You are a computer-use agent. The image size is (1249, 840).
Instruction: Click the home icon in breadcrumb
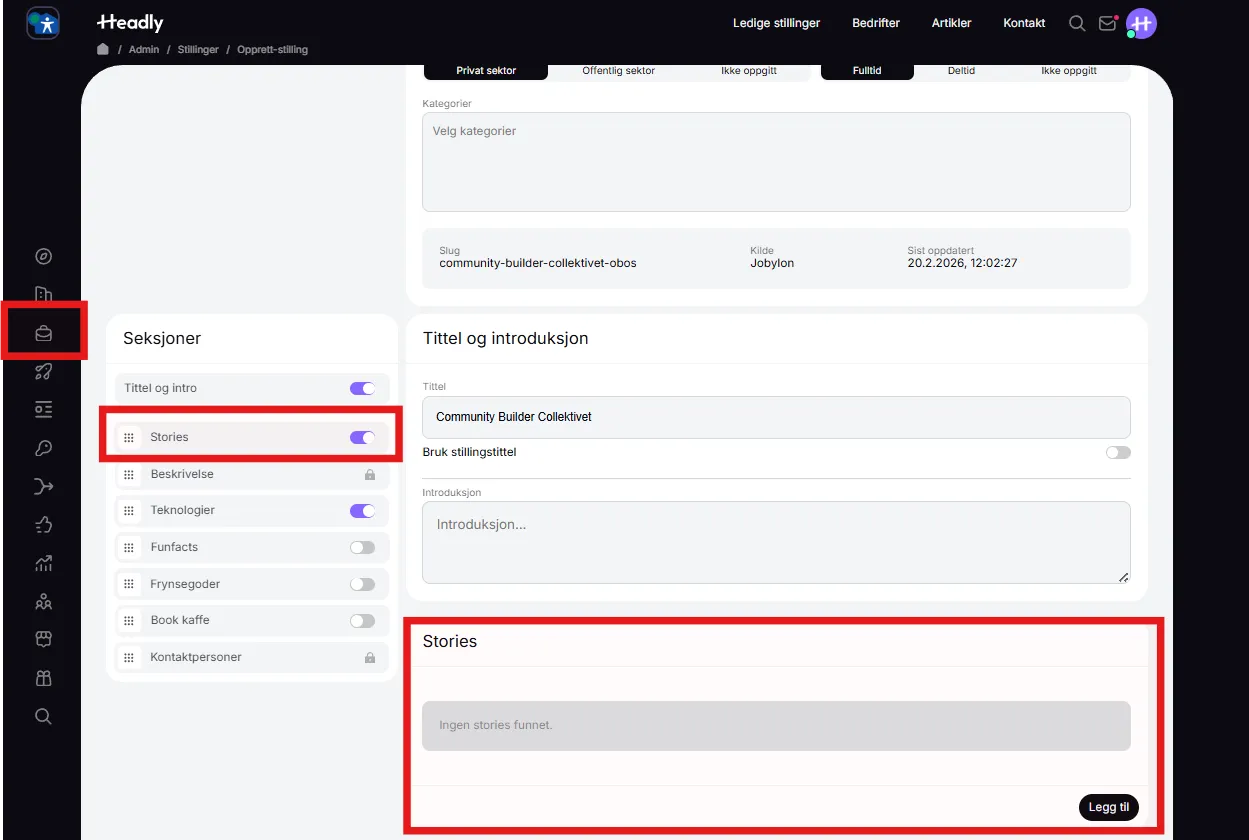point(103,49)
